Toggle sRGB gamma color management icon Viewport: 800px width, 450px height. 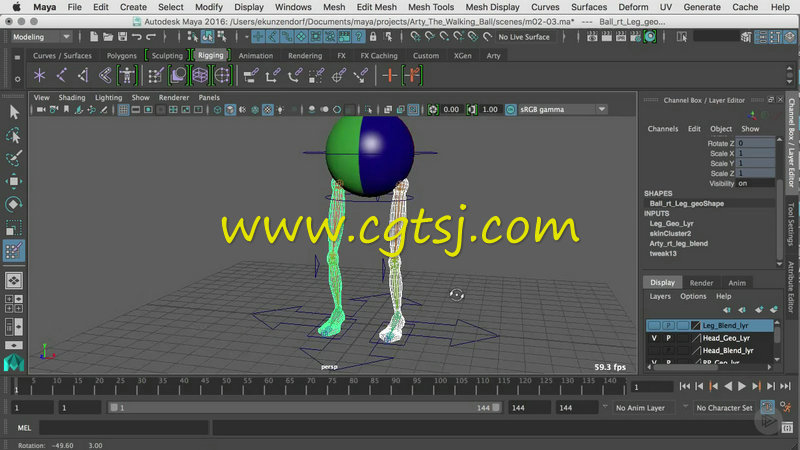pyautogui.click(x=511, y=109)
